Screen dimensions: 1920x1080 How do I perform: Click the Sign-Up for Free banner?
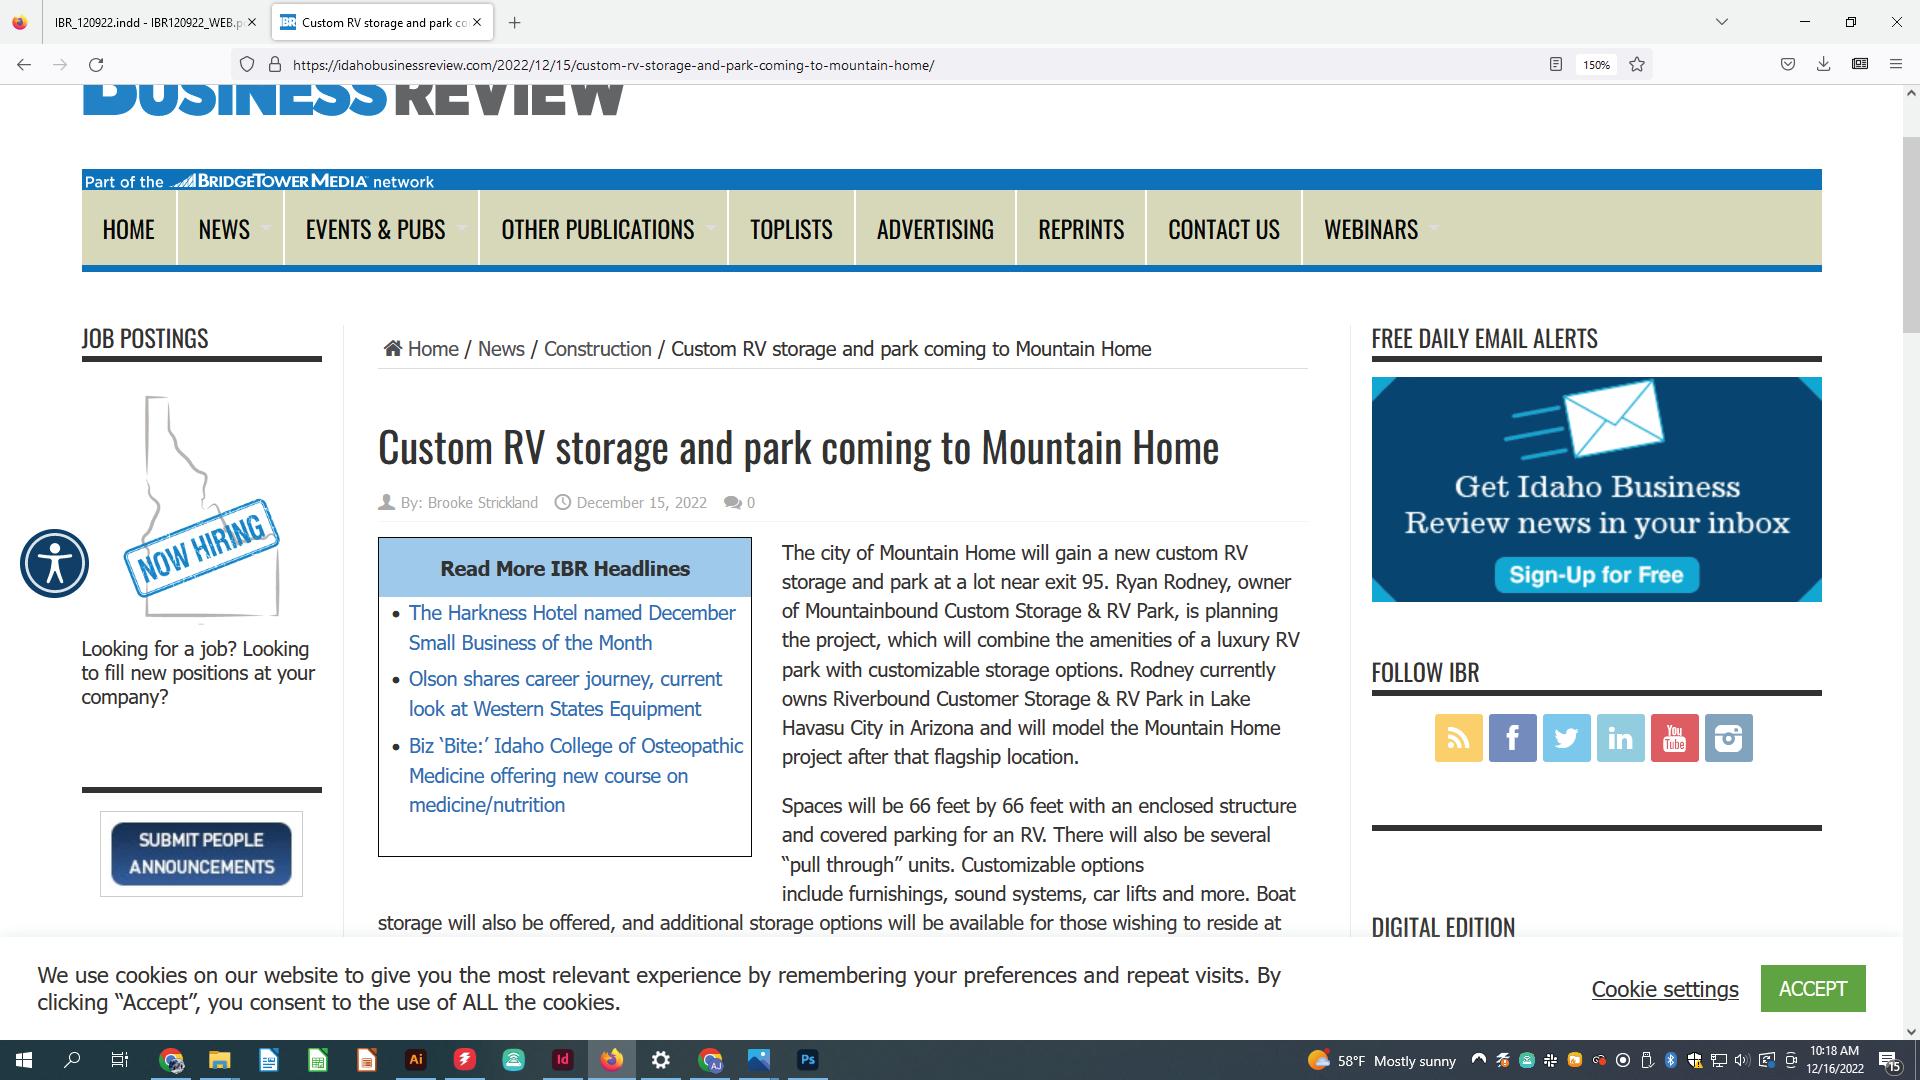point(1596,575)
